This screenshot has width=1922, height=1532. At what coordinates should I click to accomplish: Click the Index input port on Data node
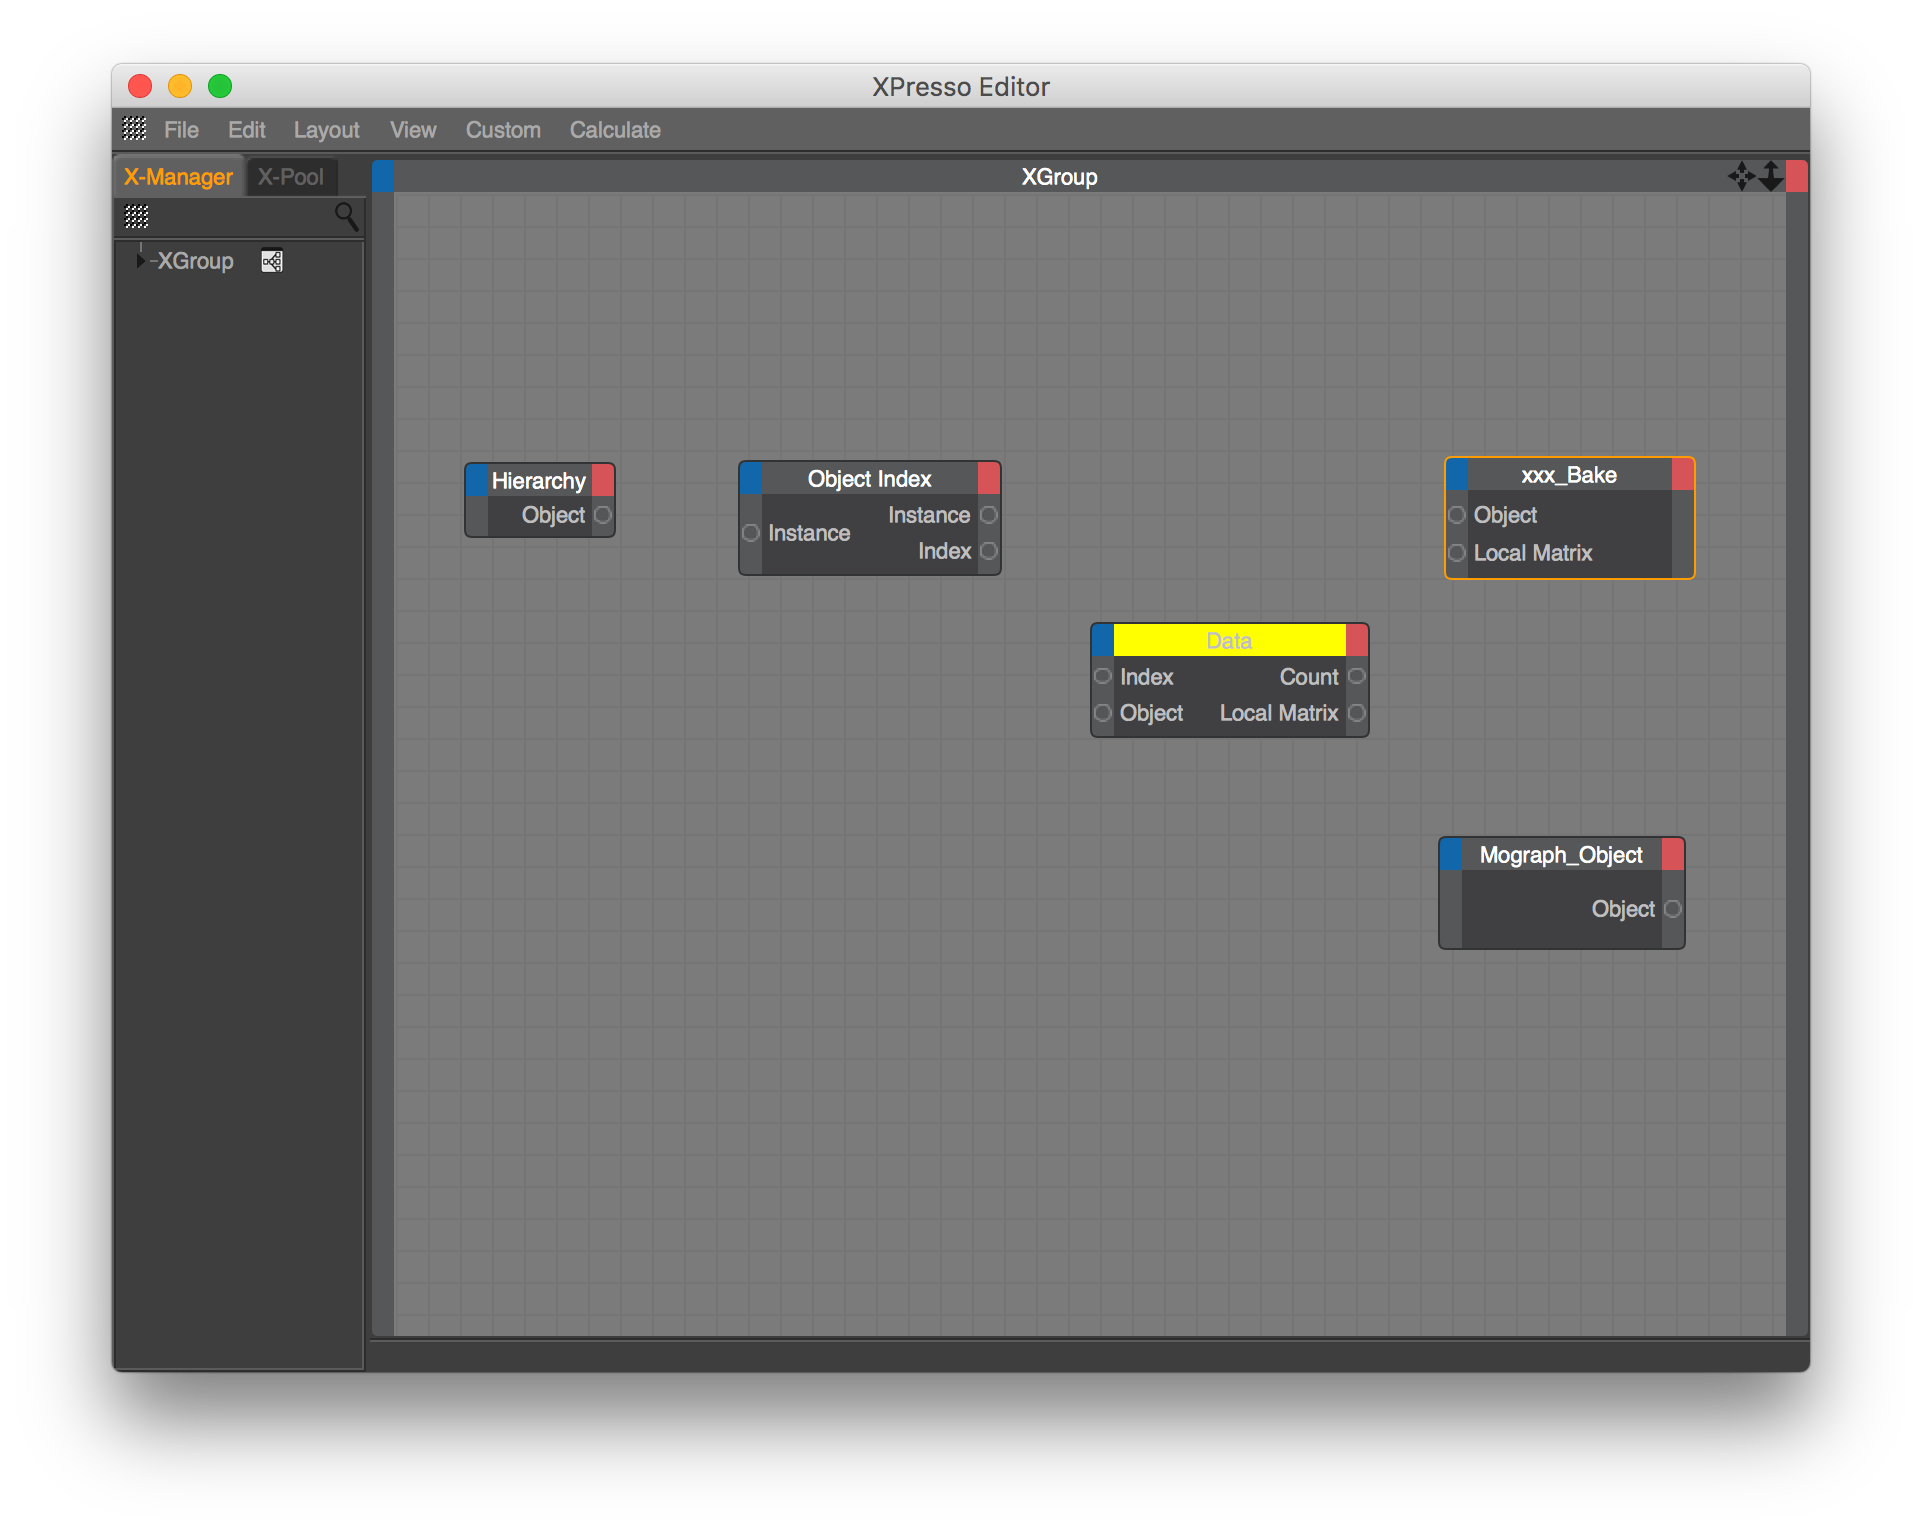coord(1102,677)
